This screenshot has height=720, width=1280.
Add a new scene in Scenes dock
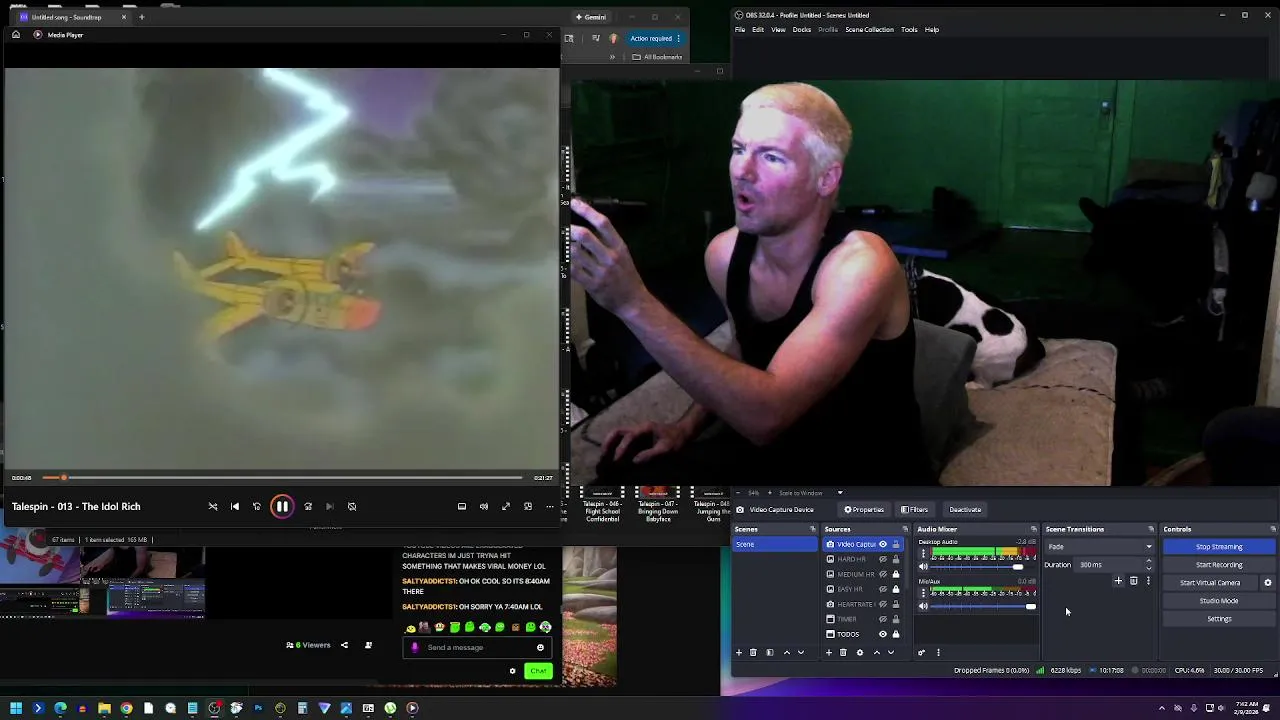click(x=739, y=653)
